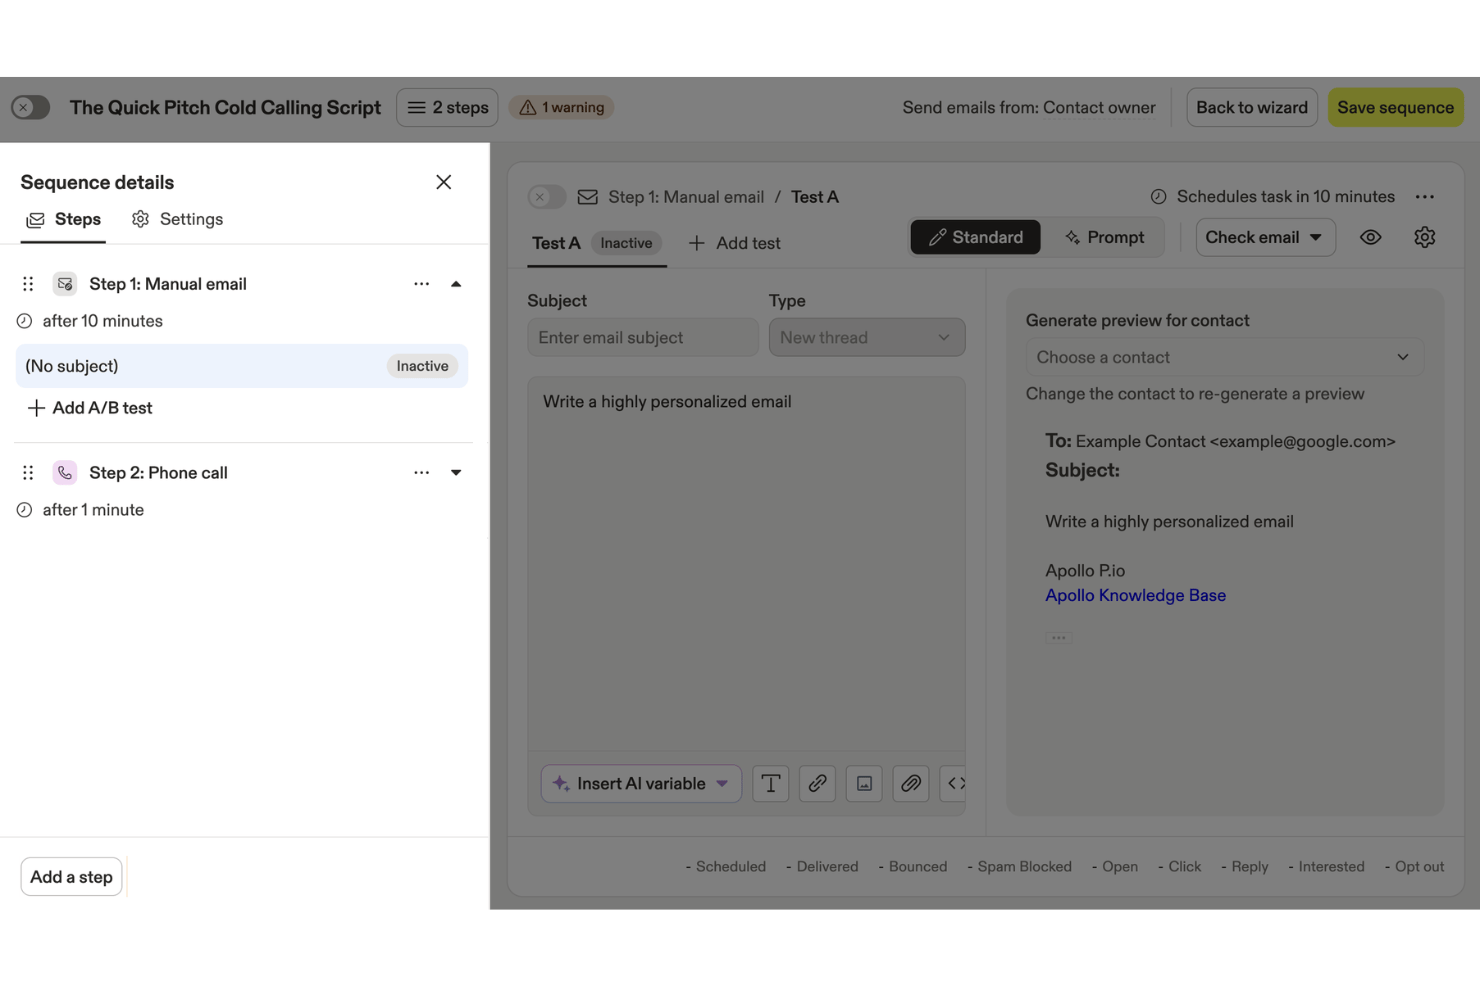Click the schedule clock icon in editor header

pyautogui.click(x=1159, y=197)
